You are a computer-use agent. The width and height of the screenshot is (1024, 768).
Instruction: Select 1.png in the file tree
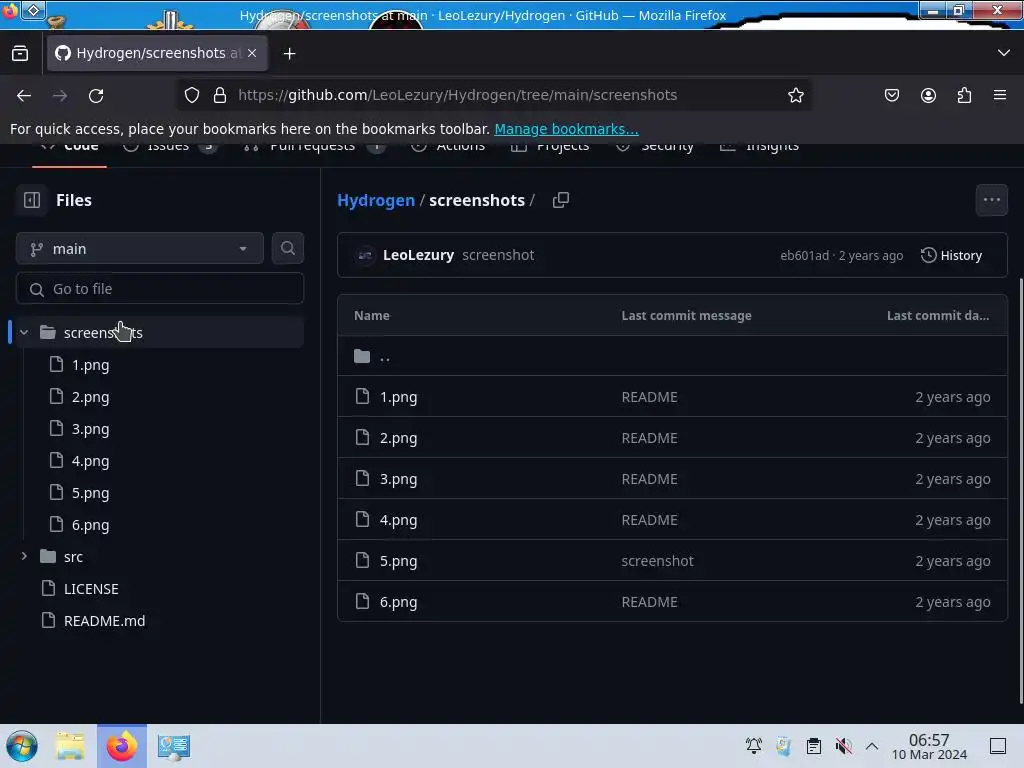coord(90,365)
